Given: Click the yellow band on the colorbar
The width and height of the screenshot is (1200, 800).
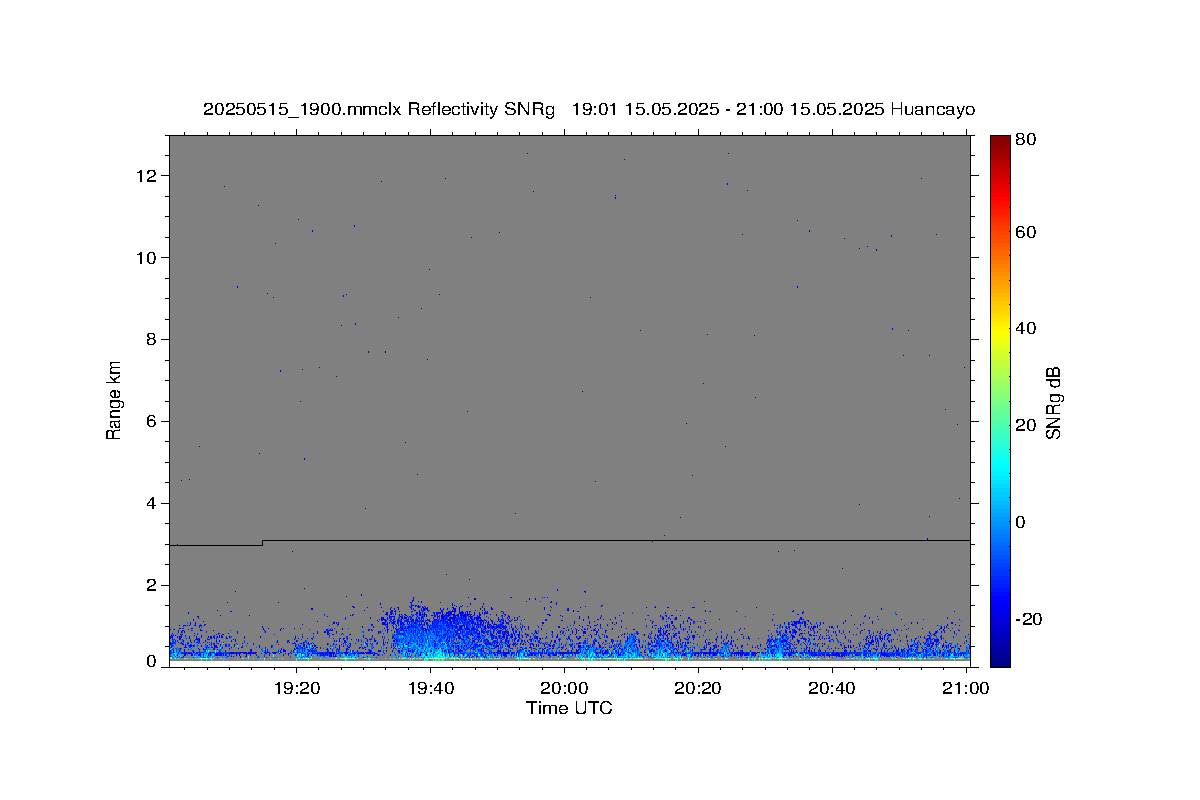Looking at the screenshot, I should (x=1000, y=330).
